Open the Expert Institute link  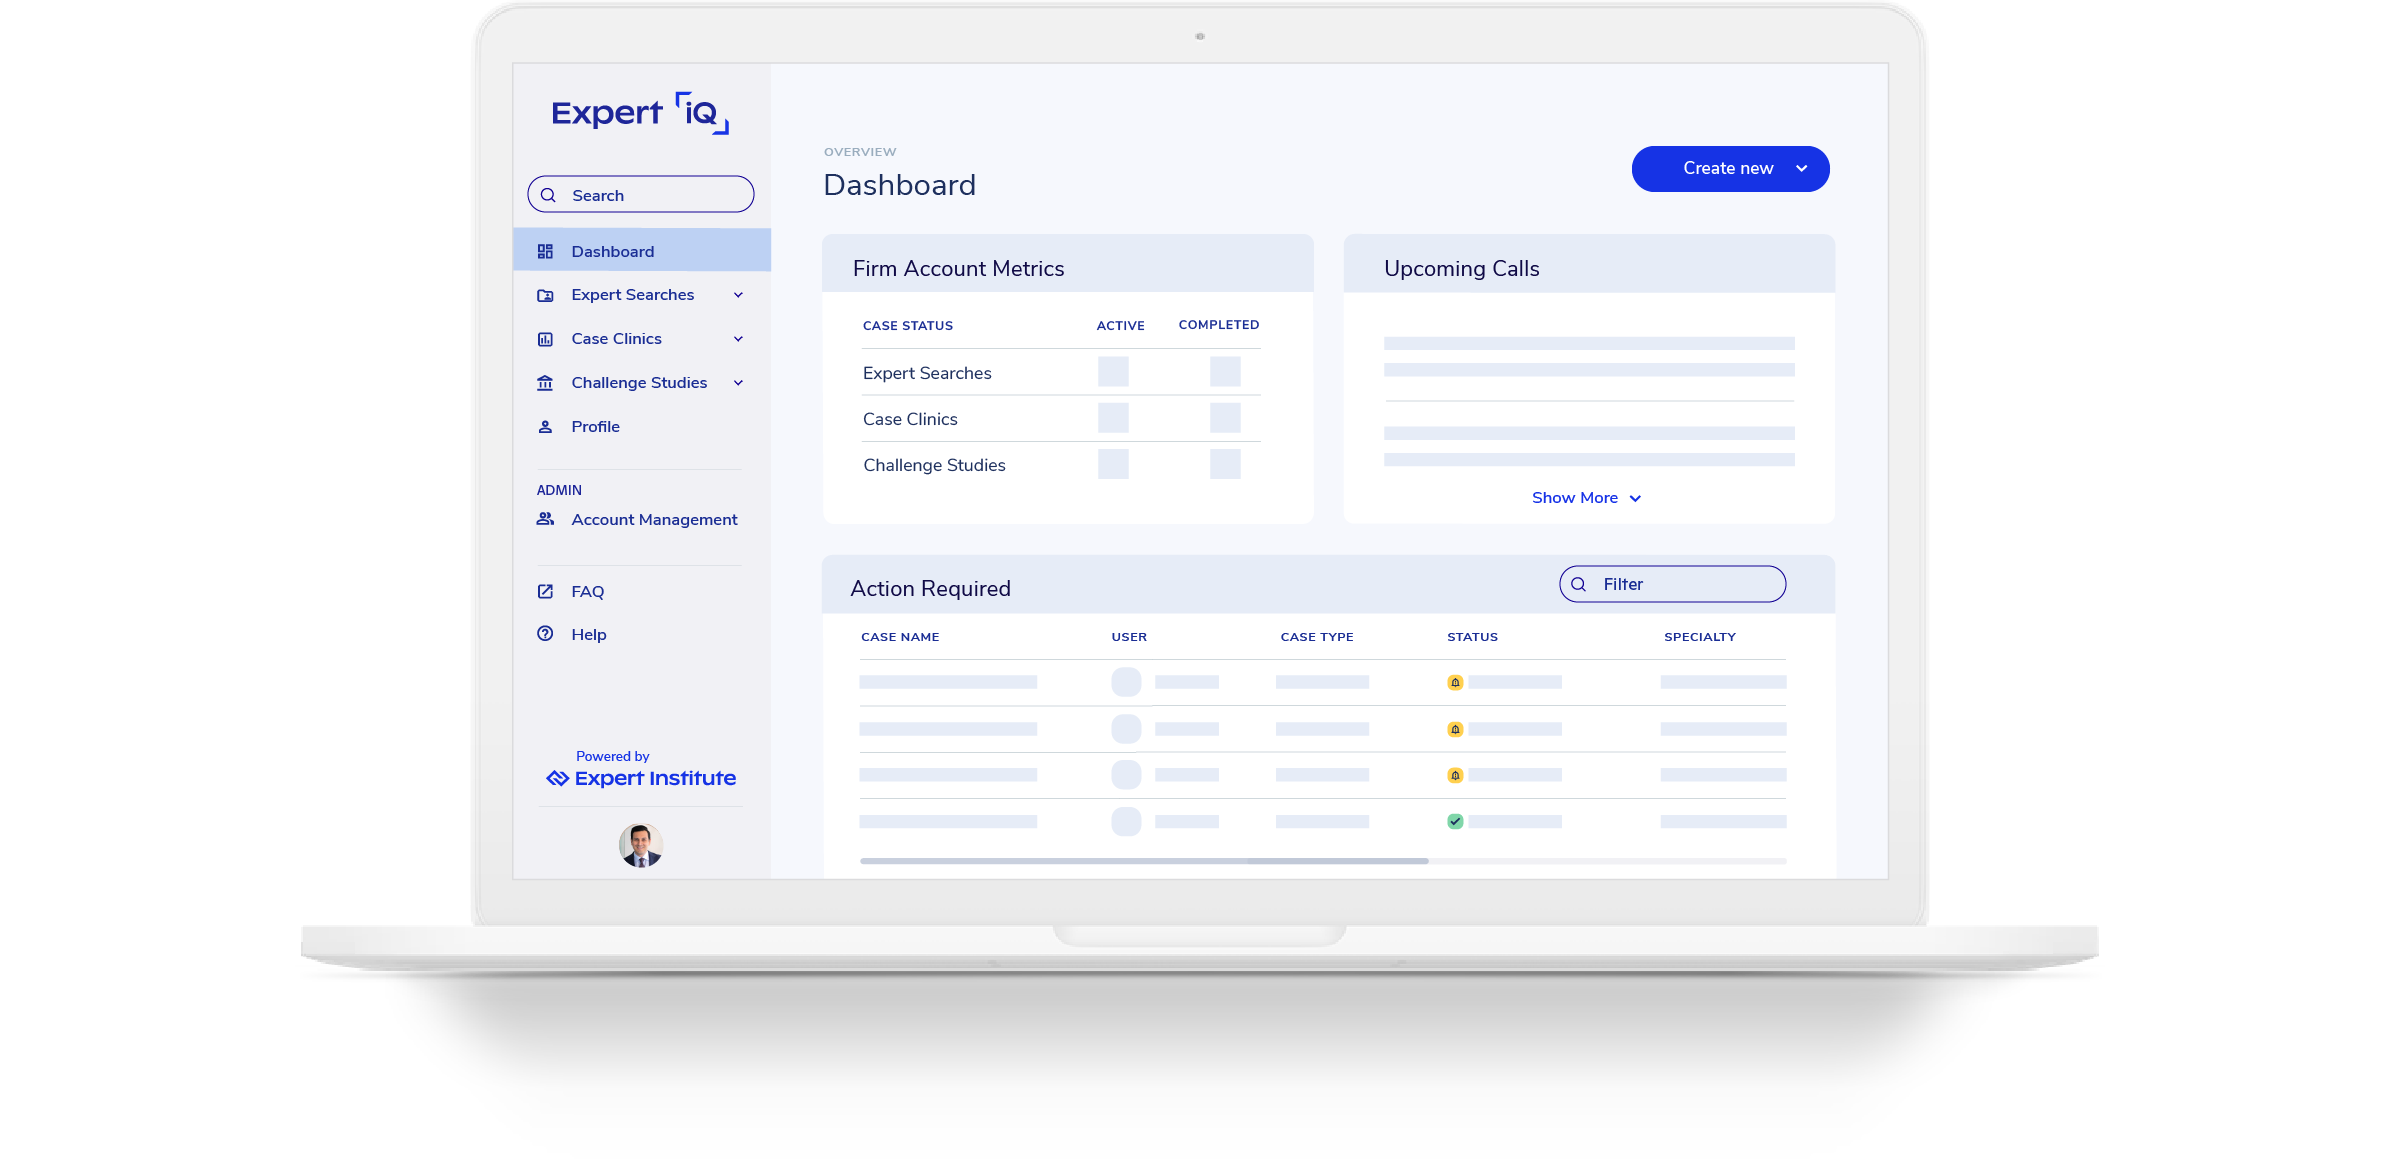click(640, 777)
